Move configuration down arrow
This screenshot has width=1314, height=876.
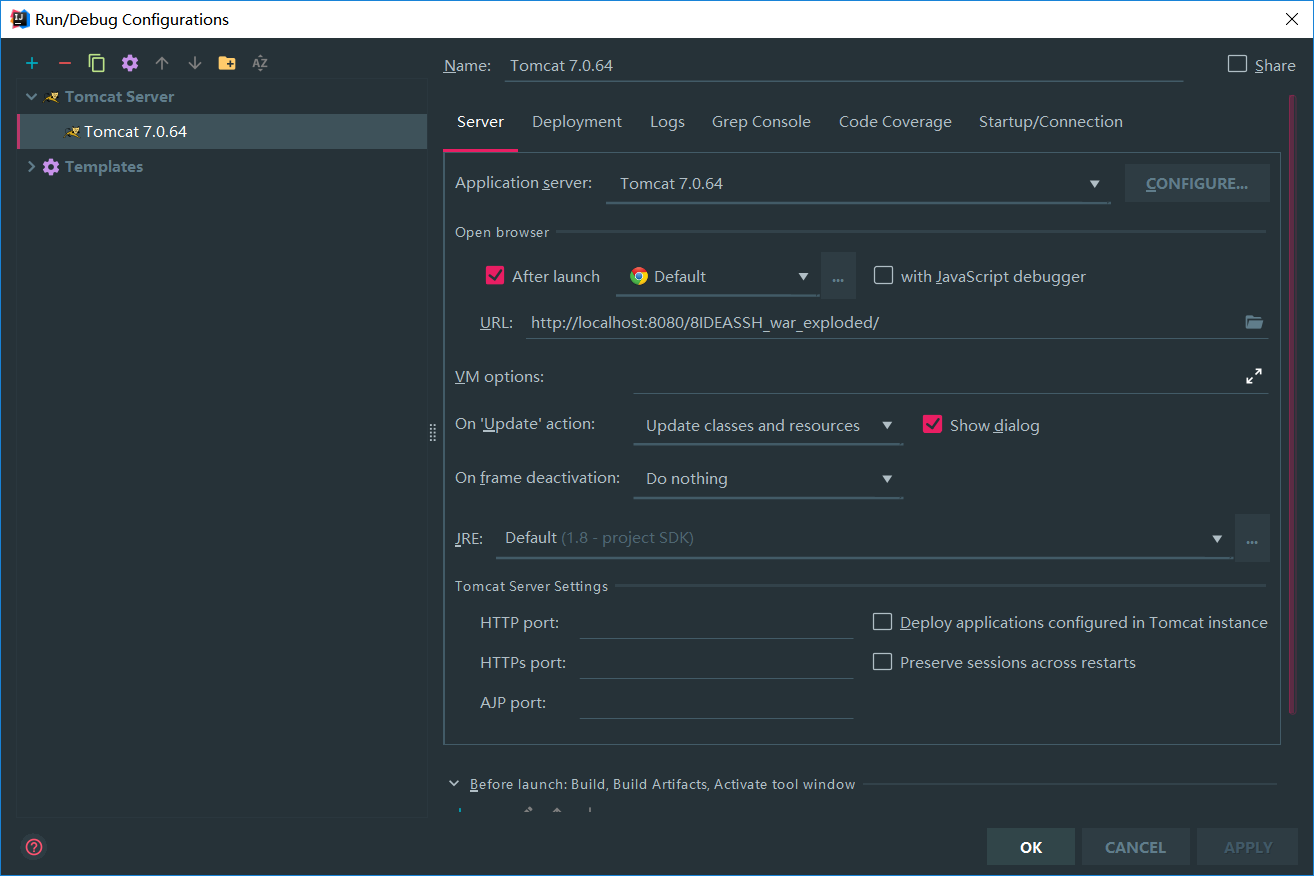[195, 63]
